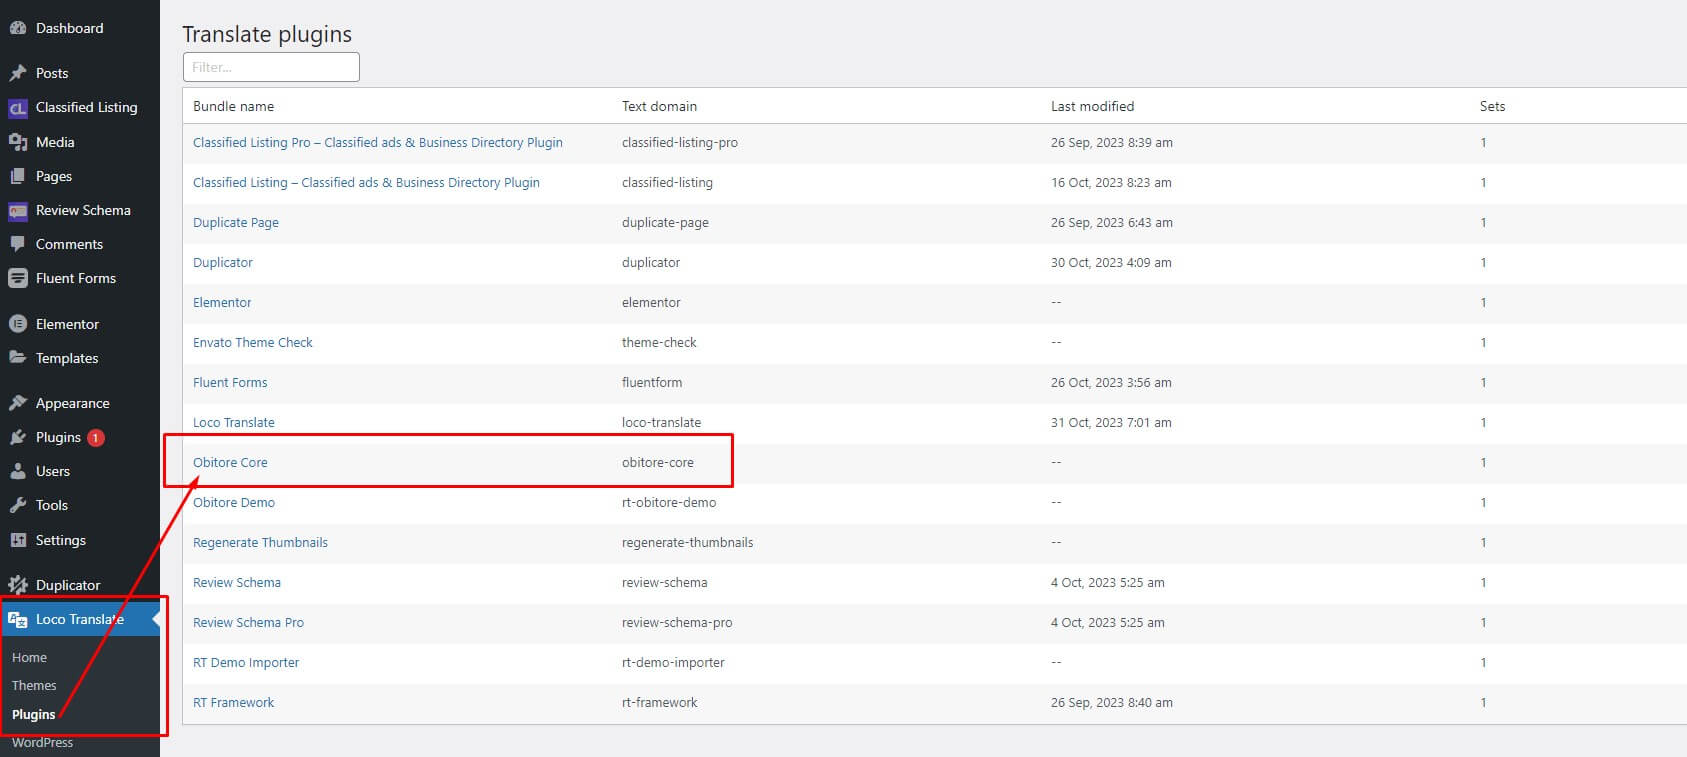Click the Classified Listing CL icon
Screen dimensions: 1687x757
18,108
